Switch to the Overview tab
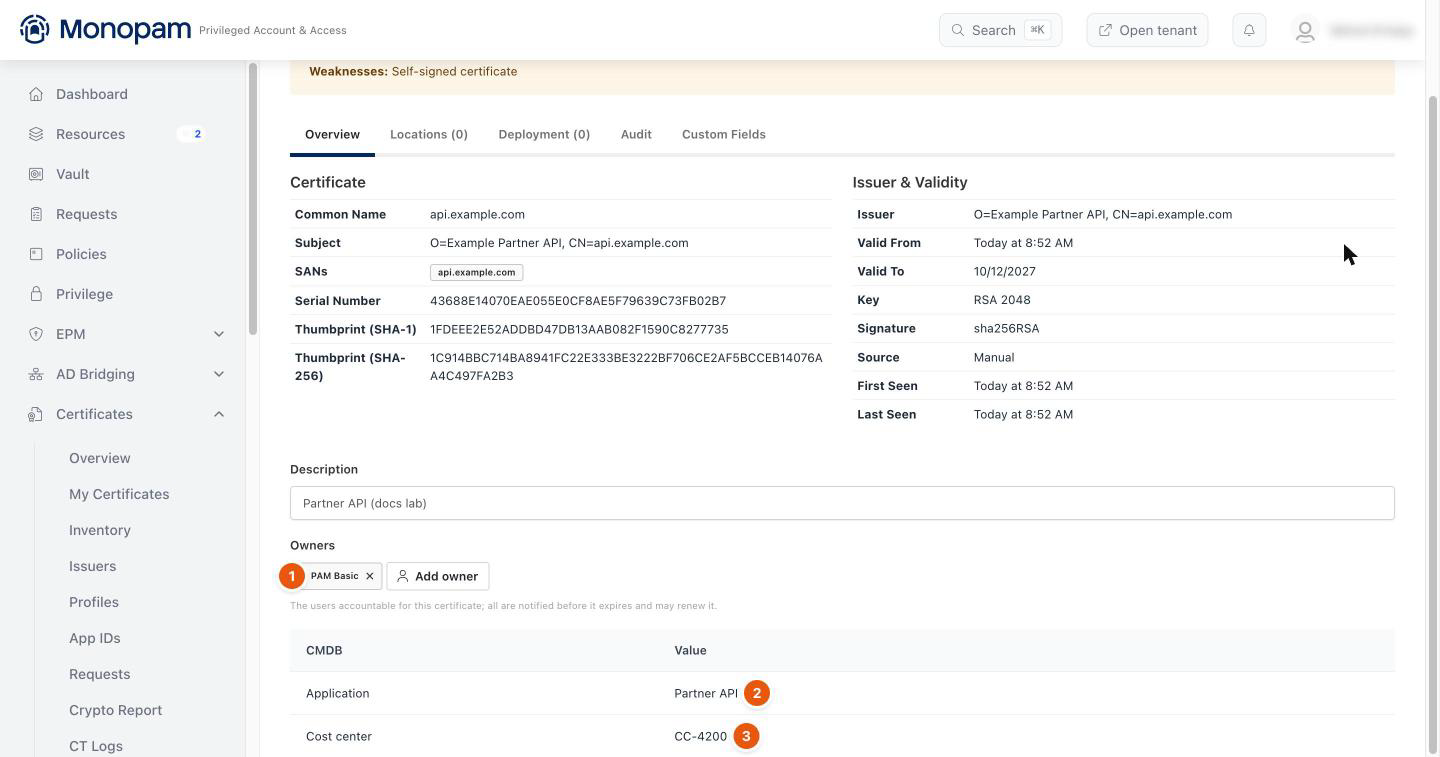The height and width of the screenshot is (757, 1440). click(x=332, y=135)
